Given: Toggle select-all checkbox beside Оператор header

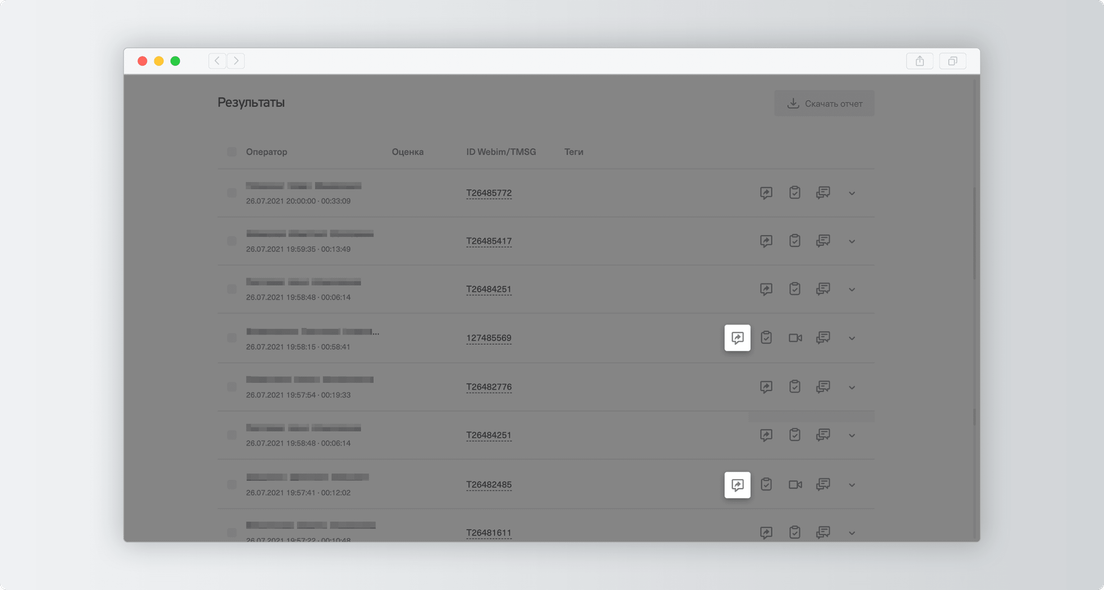Looking at the screenshot, I should point(232,151).
